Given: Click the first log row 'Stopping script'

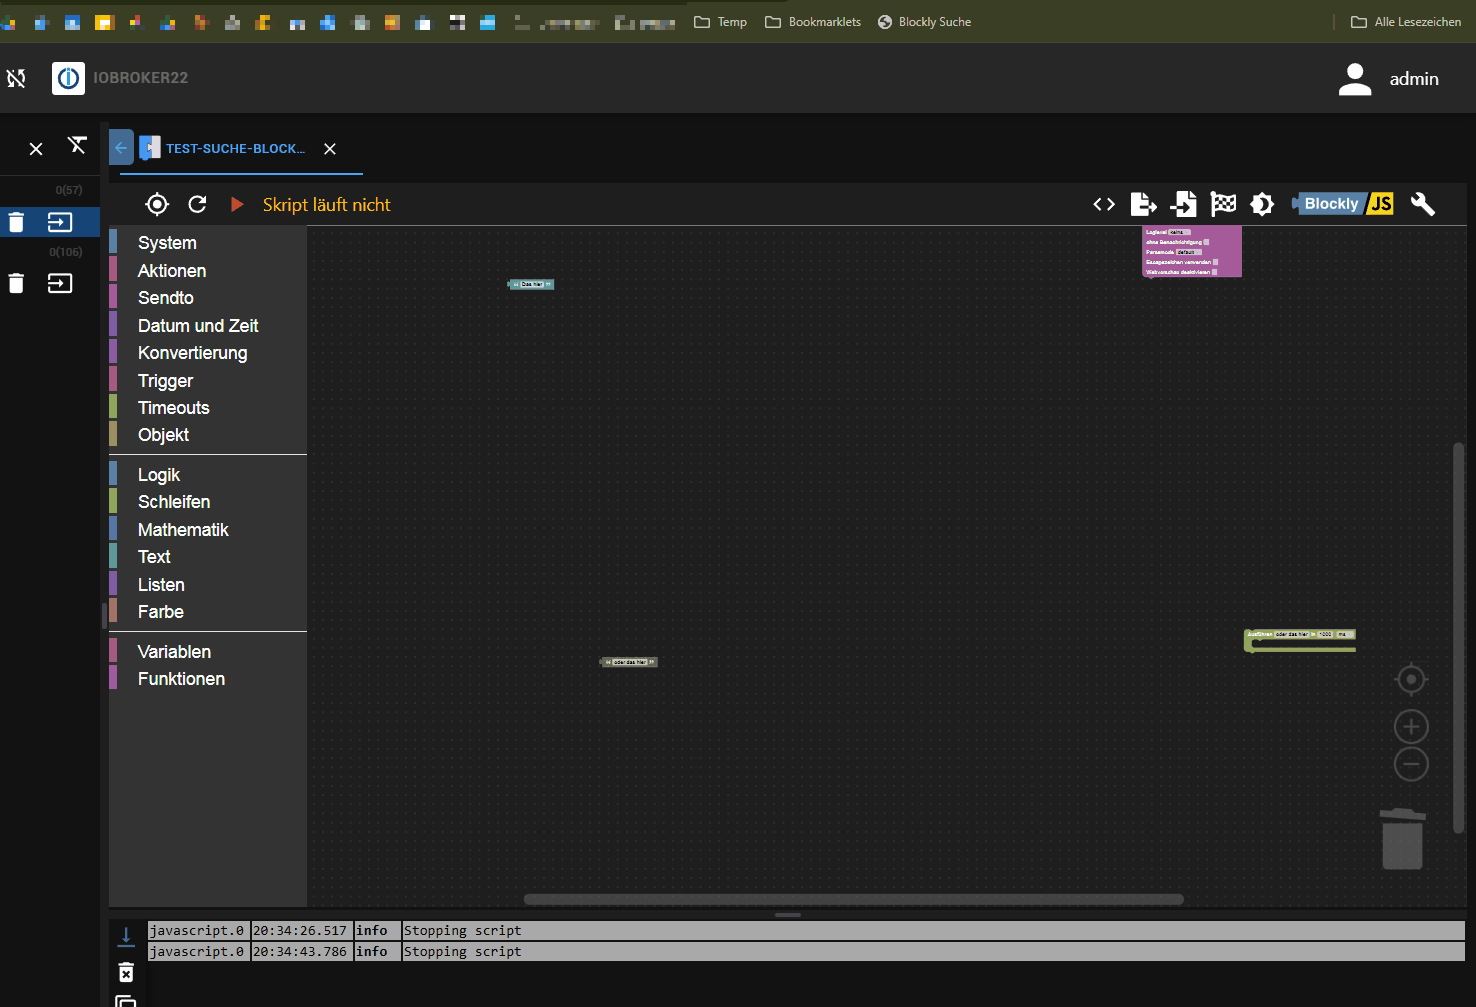Looking at the screenshot, I should [806, 931].
